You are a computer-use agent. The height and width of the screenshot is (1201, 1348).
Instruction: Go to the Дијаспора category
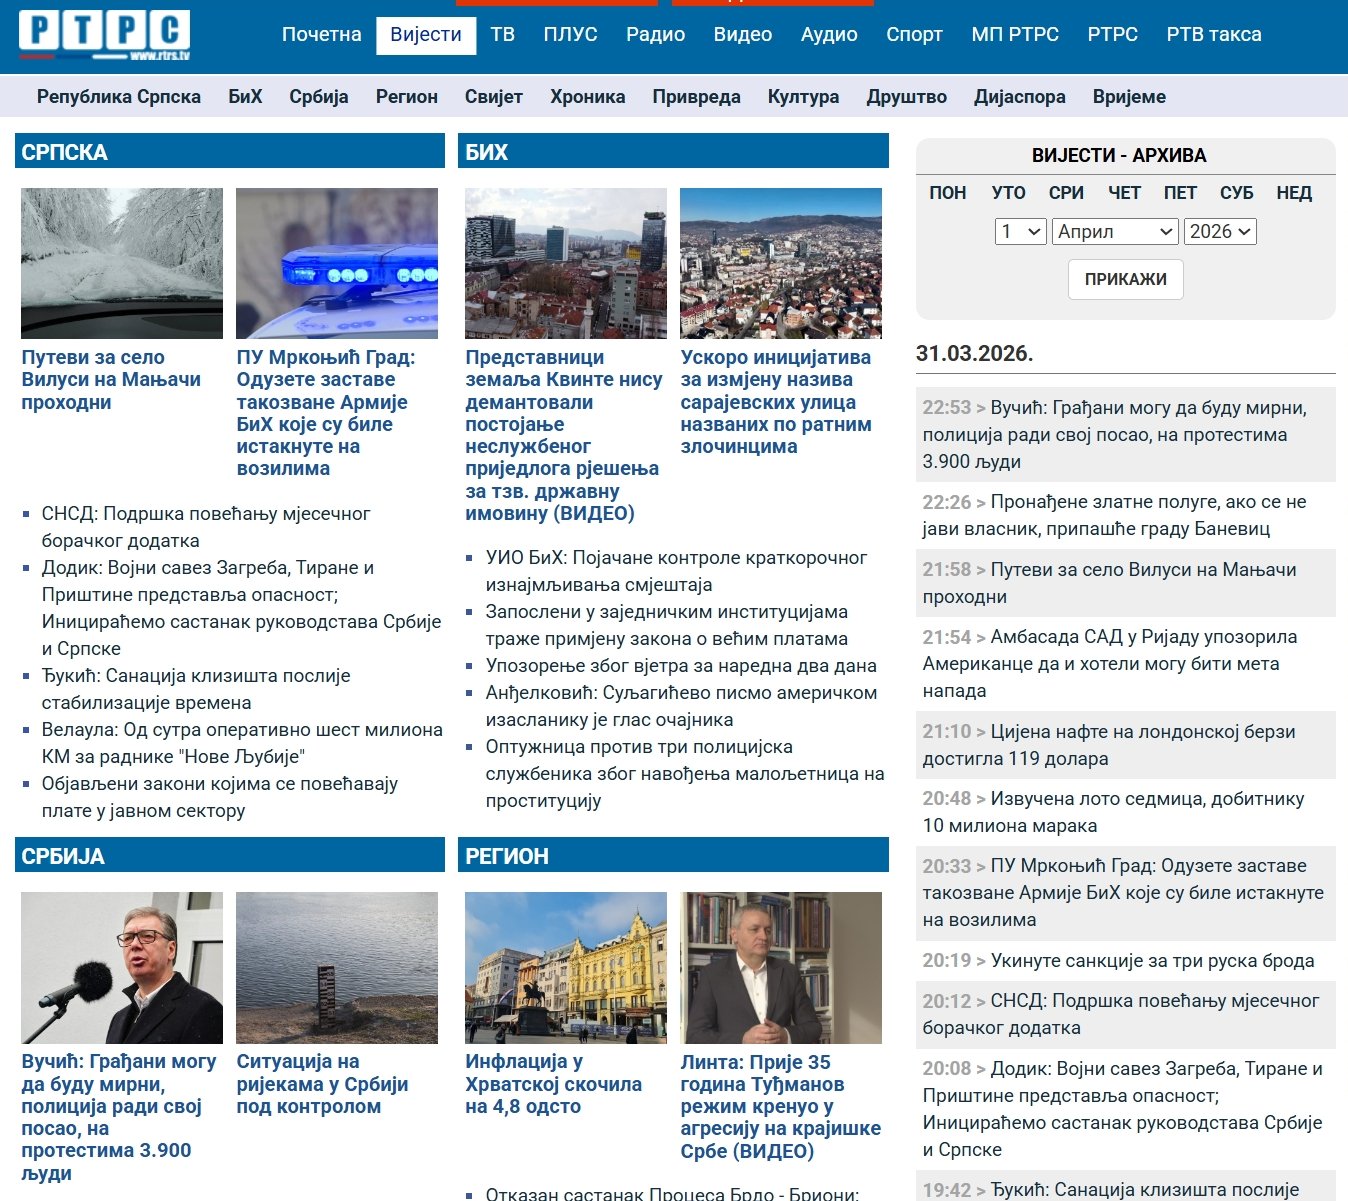[1019, 97]
